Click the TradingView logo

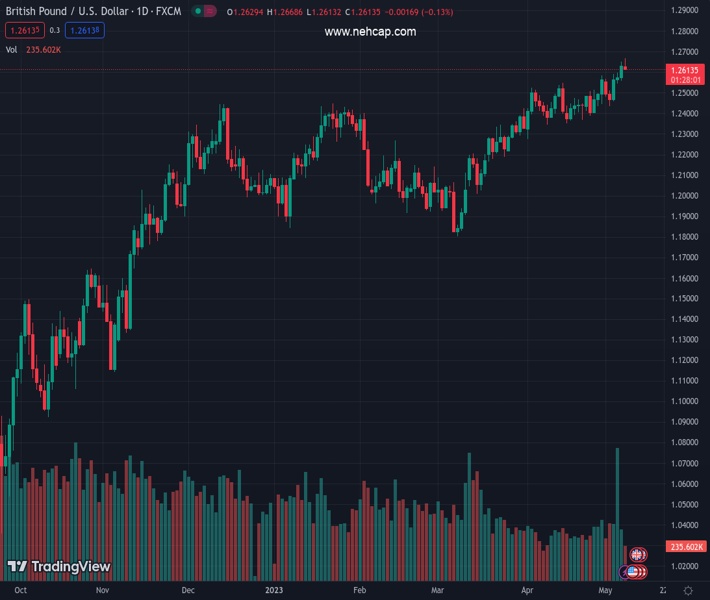click(x=58, y=567)
